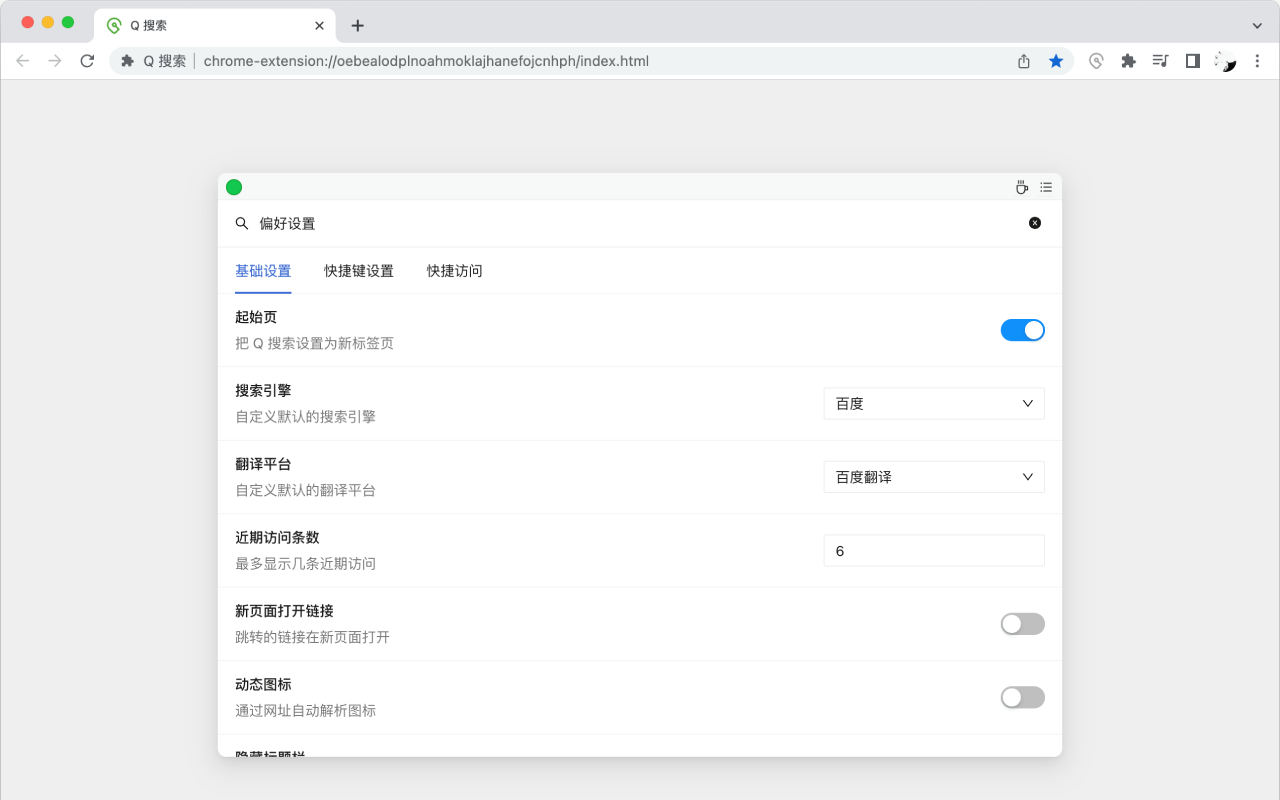This screenshot has height=800, width=1280.
Task: Click the browser address bar URL
Action: click(x=426, y=61)
